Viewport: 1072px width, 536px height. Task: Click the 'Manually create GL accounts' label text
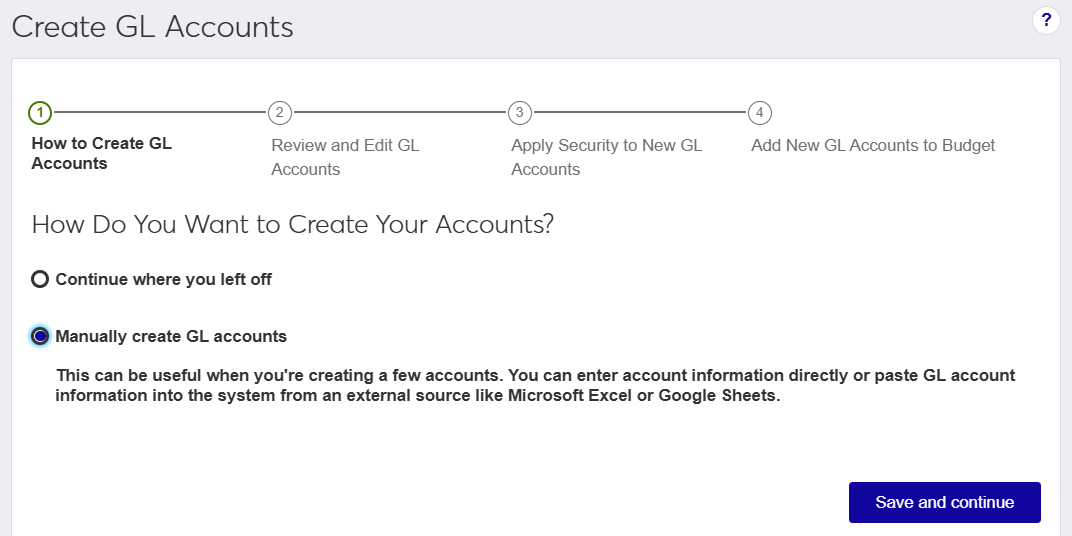(171, 336)
